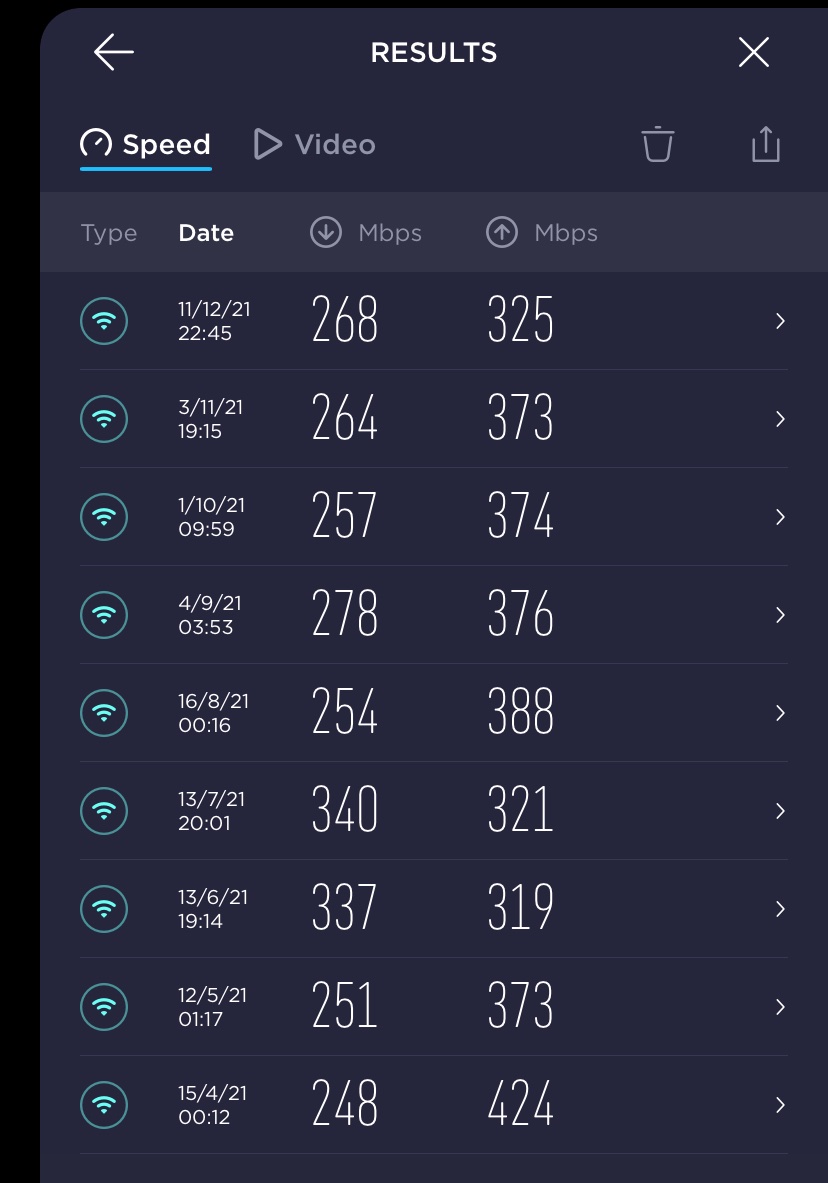Go back using the left arrow

click(x=114, y=52)
